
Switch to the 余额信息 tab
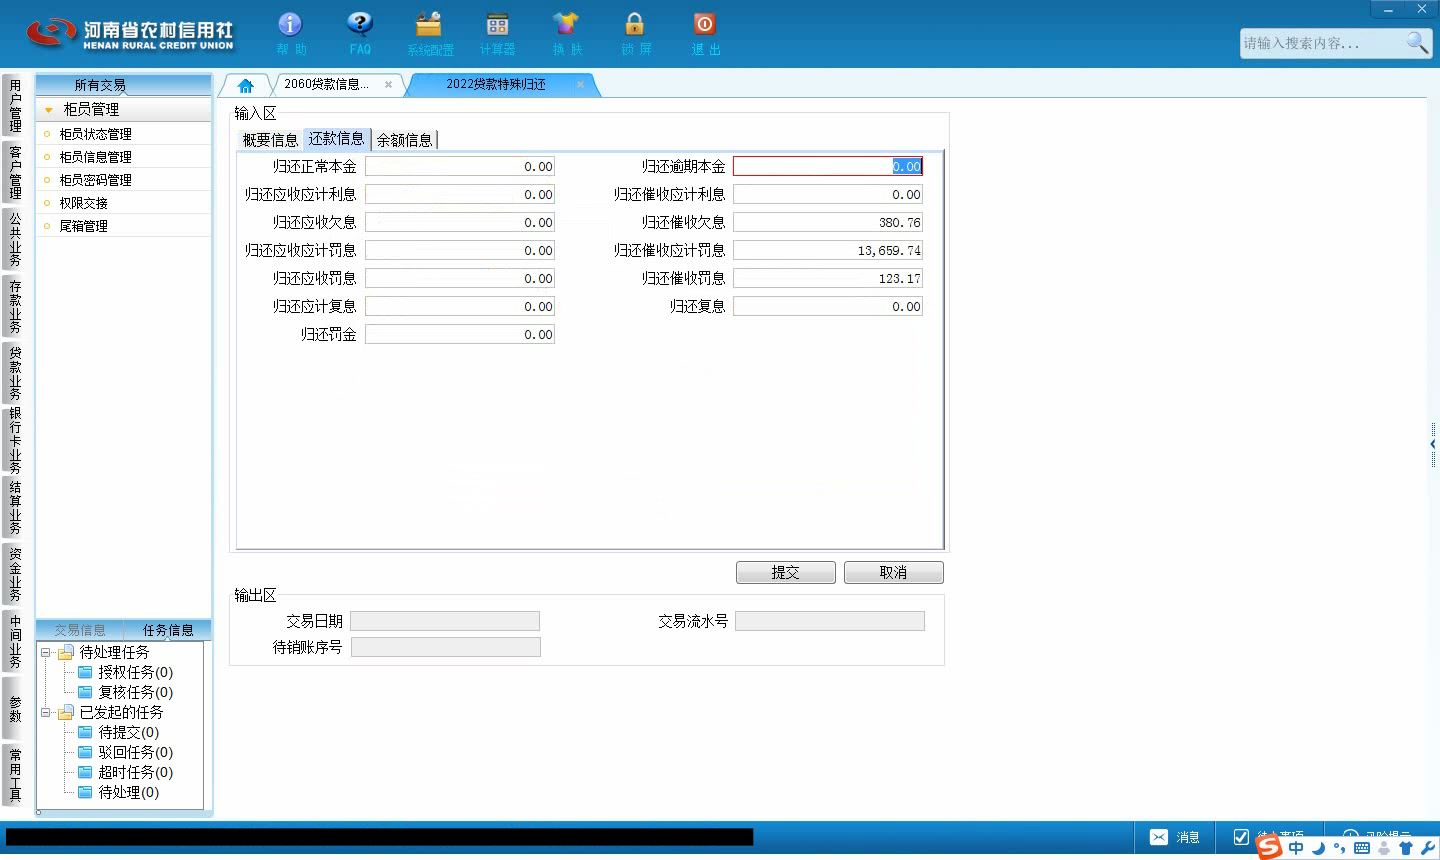(x=405, y=140)
